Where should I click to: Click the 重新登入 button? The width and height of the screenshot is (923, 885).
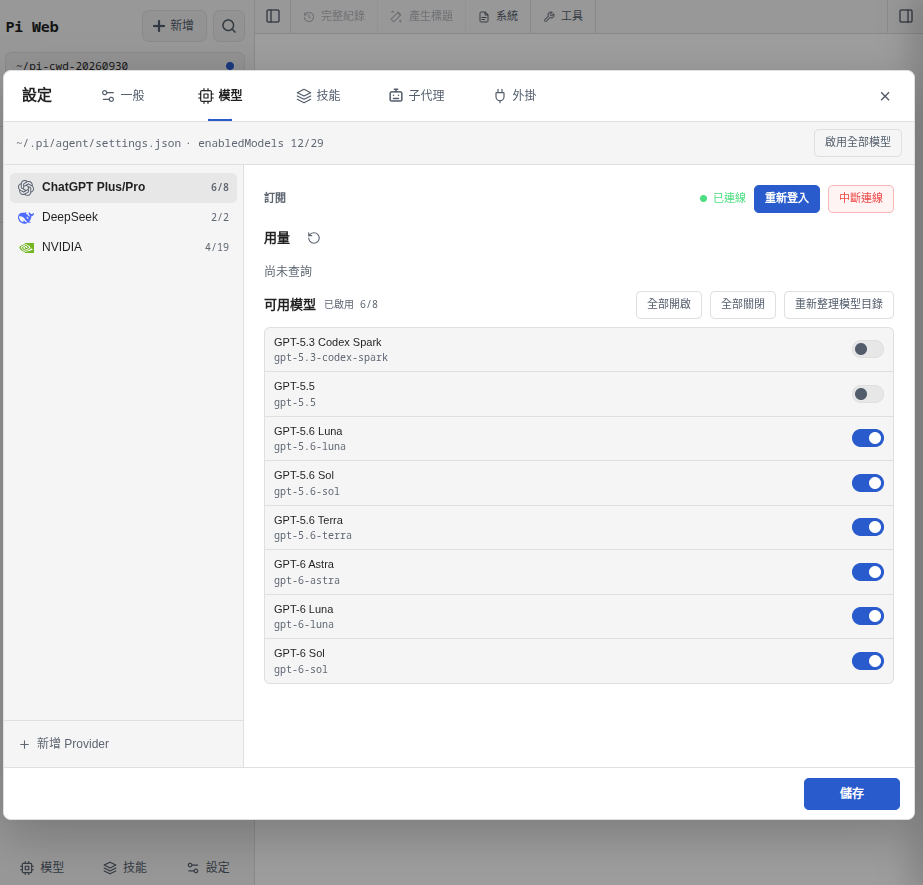[x=786, y=198]
